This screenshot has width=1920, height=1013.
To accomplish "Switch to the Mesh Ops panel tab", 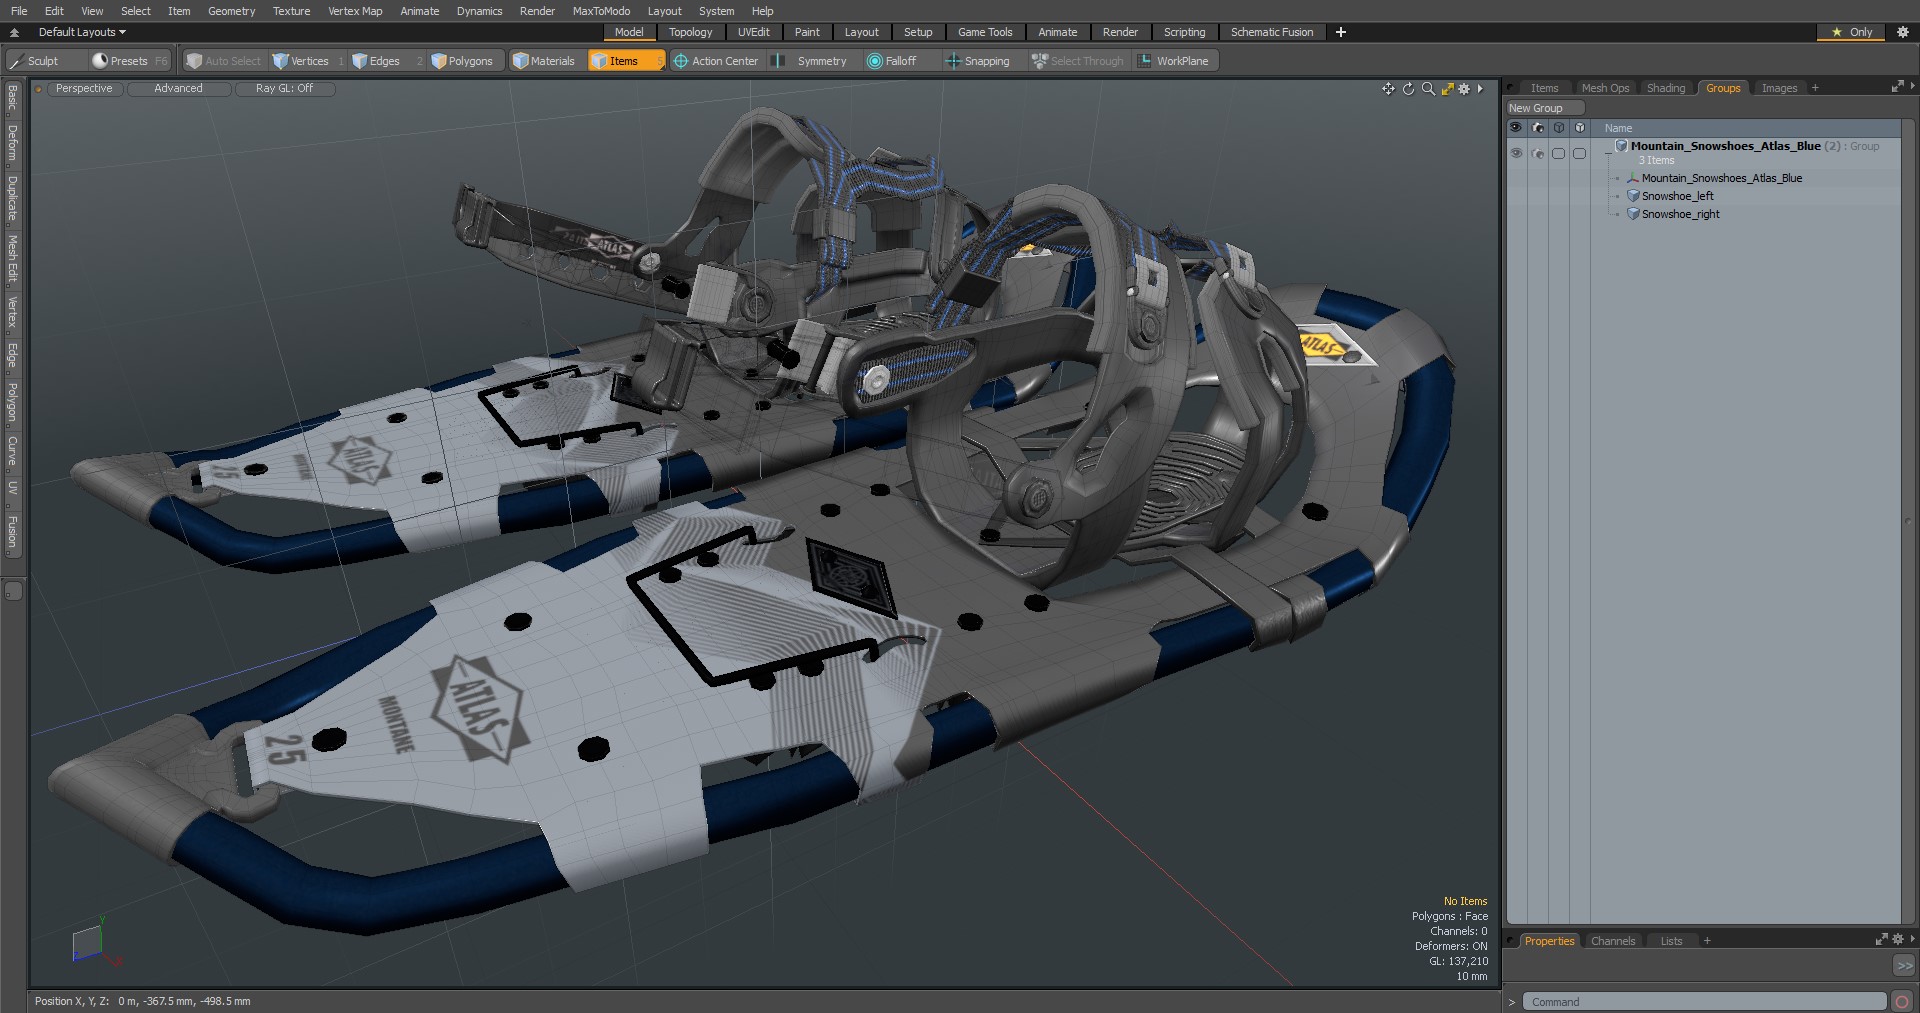I will (x=1605, y=88).
